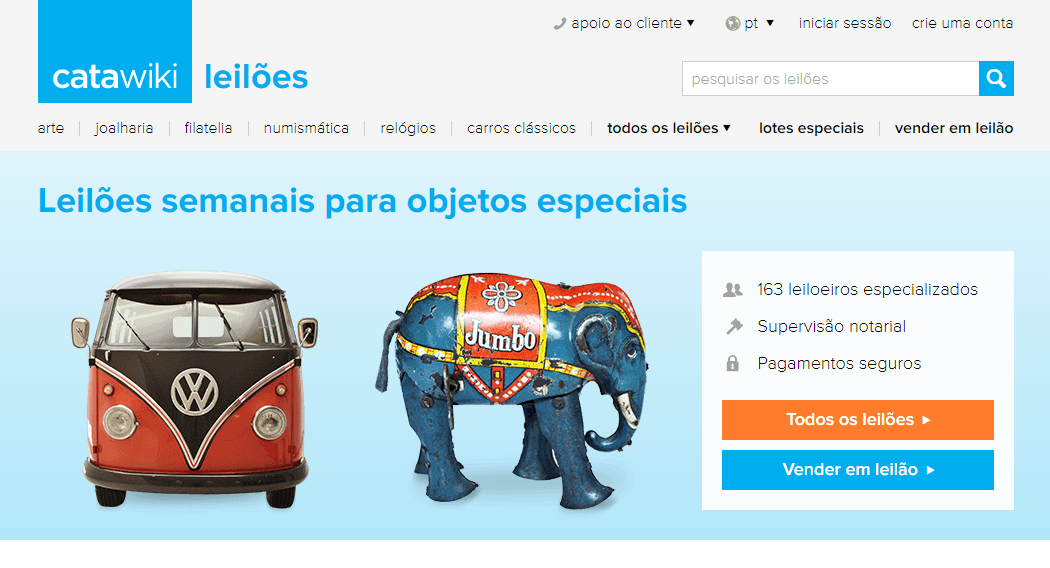Expand the apoio ao cliente dropdown

(624, 23)
